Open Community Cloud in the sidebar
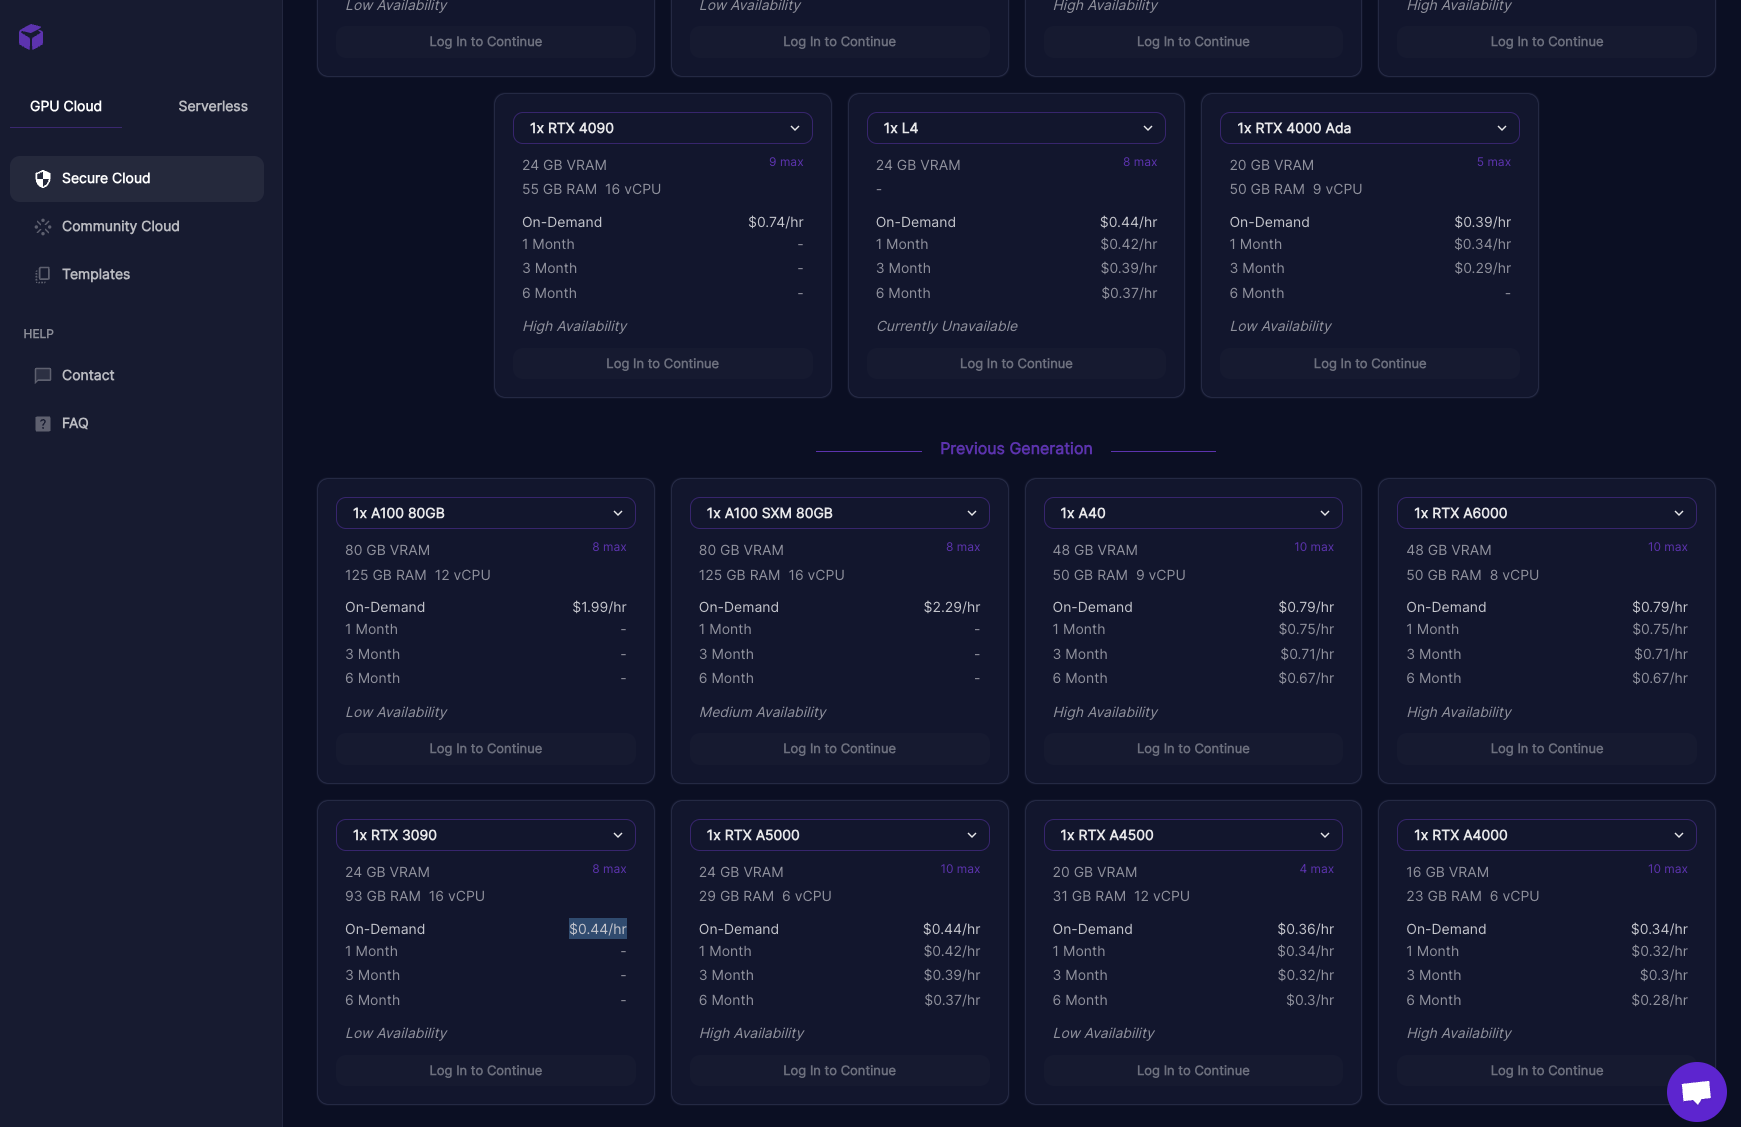This screenshot has height=1127, width=1741. 137,227
